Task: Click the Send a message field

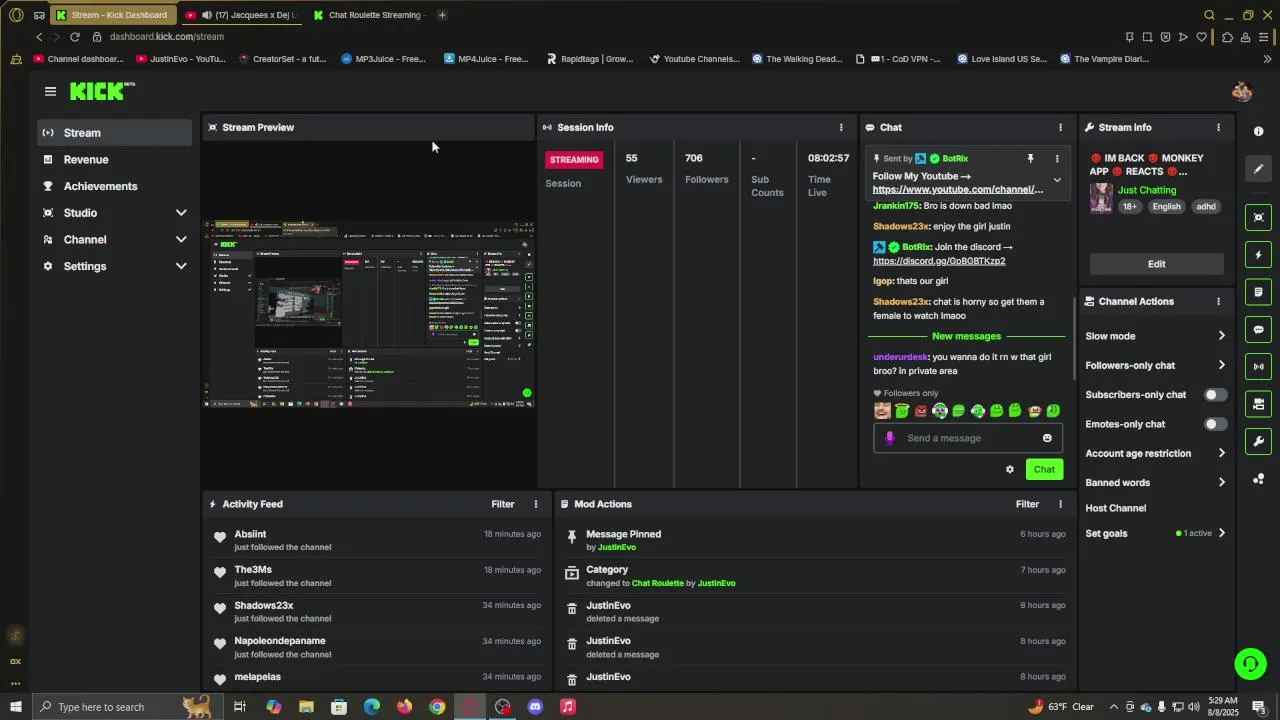Action: [968, 438]
